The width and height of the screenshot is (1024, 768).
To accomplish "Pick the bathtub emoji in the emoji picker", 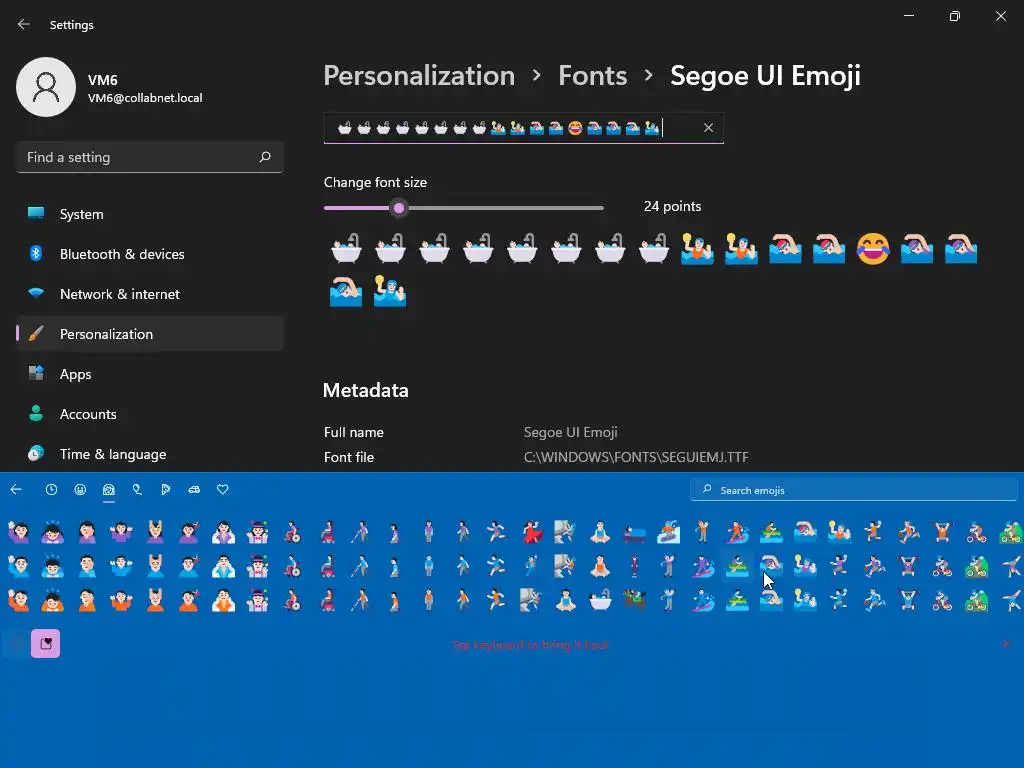I will pyautogui.click(x=600, y=600).
